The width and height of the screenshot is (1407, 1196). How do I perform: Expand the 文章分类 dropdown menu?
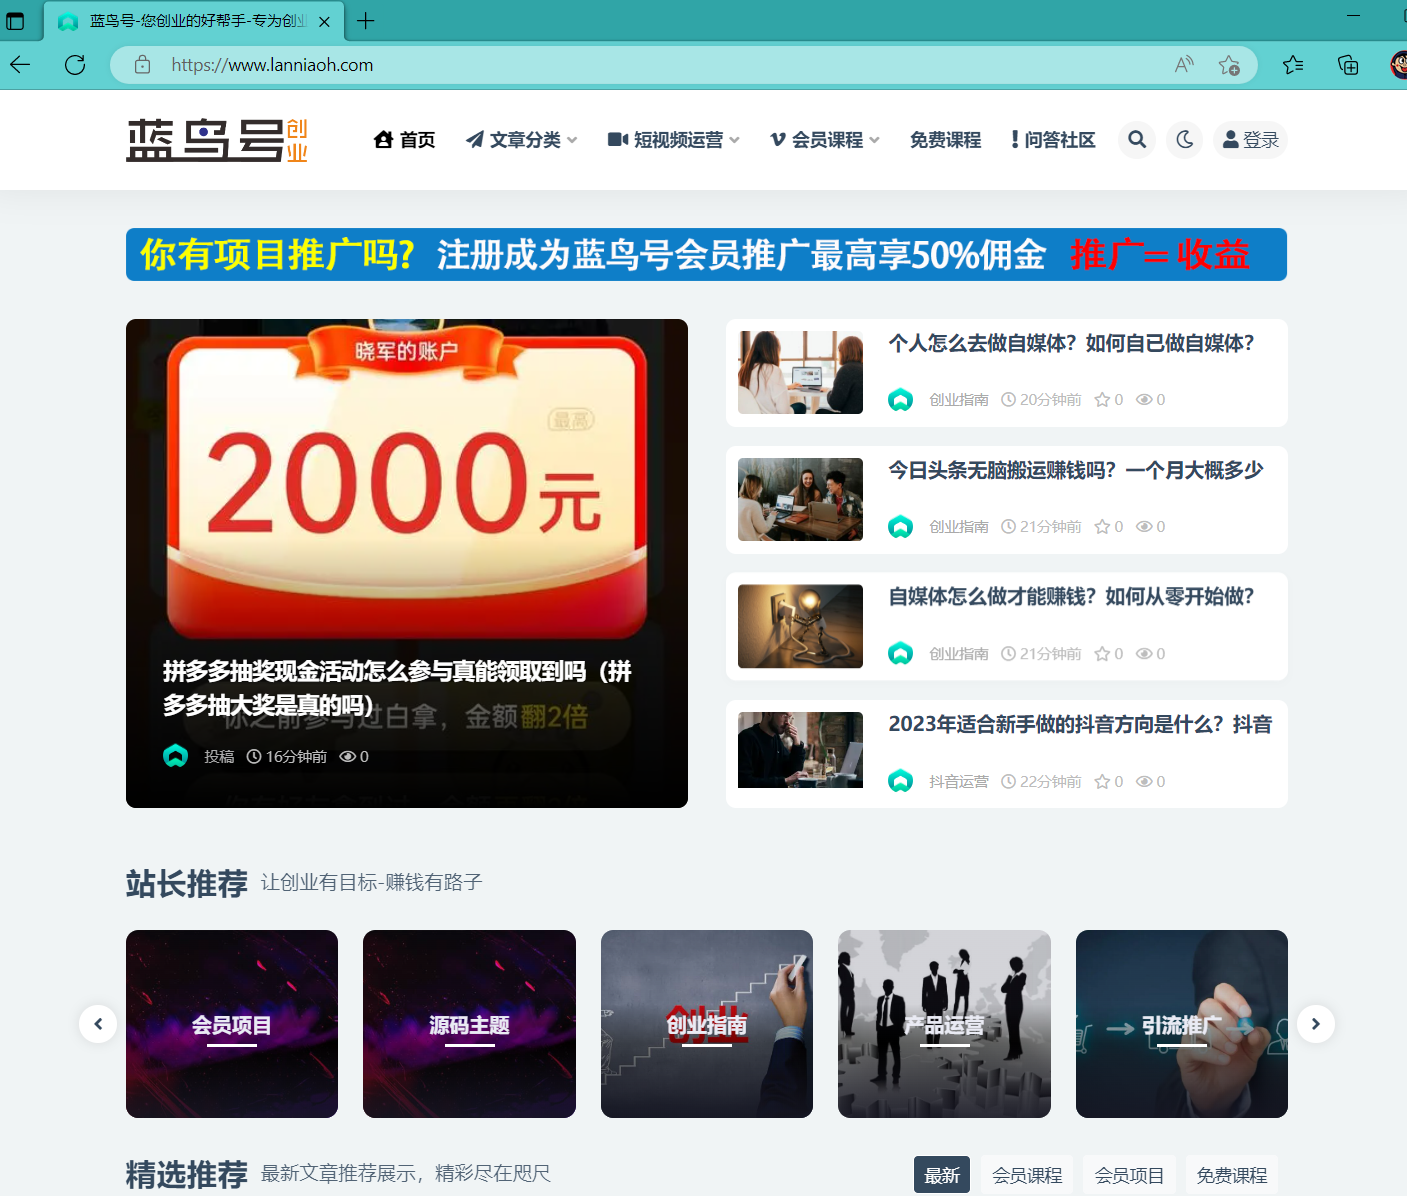point(522,140)
